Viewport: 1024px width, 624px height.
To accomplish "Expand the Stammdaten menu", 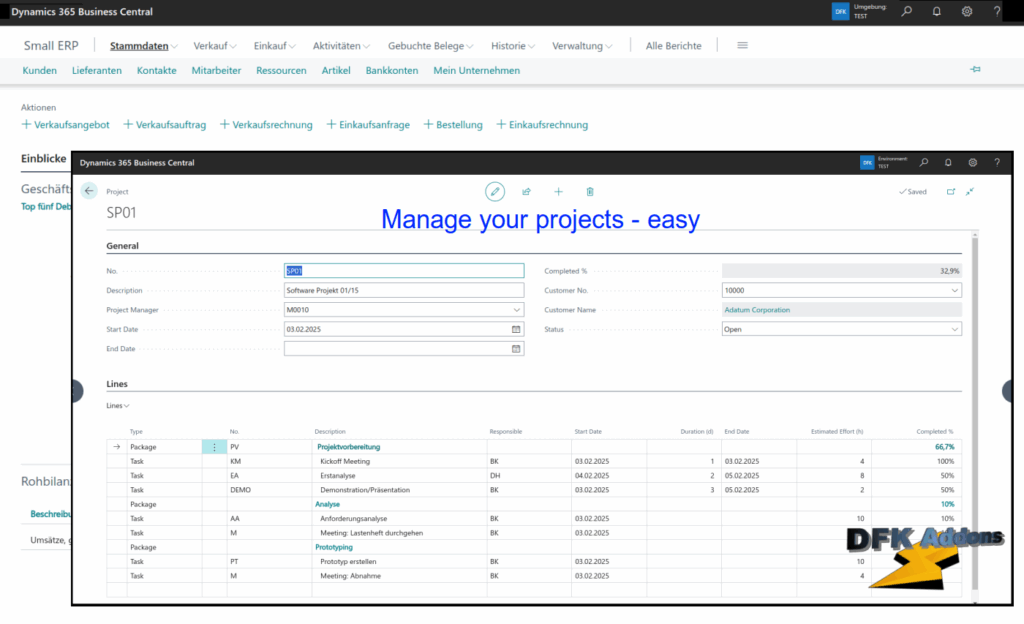I will coord(144,46).
